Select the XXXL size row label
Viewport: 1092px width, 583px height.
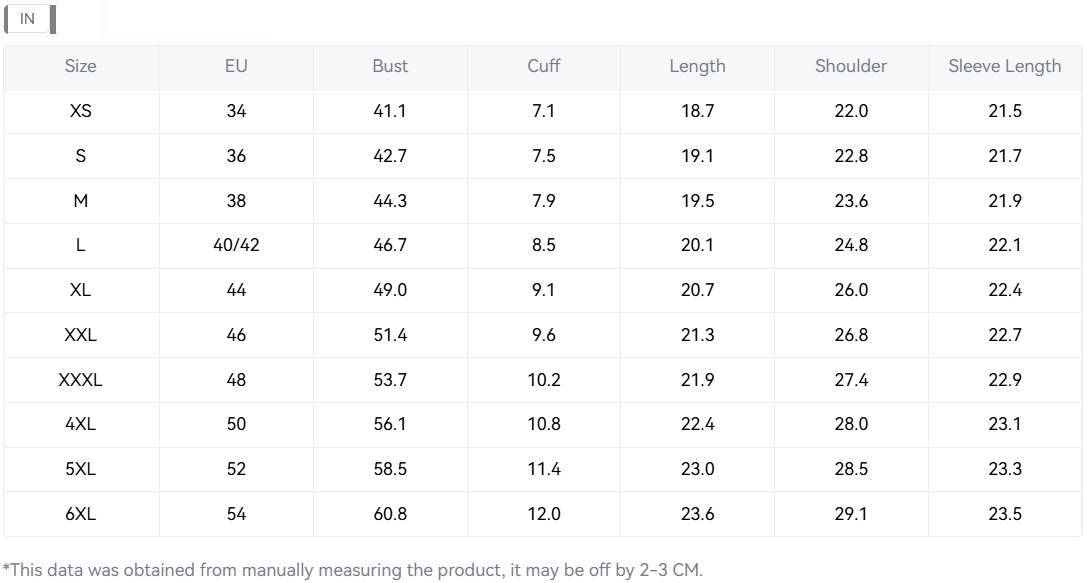point(81,380)
